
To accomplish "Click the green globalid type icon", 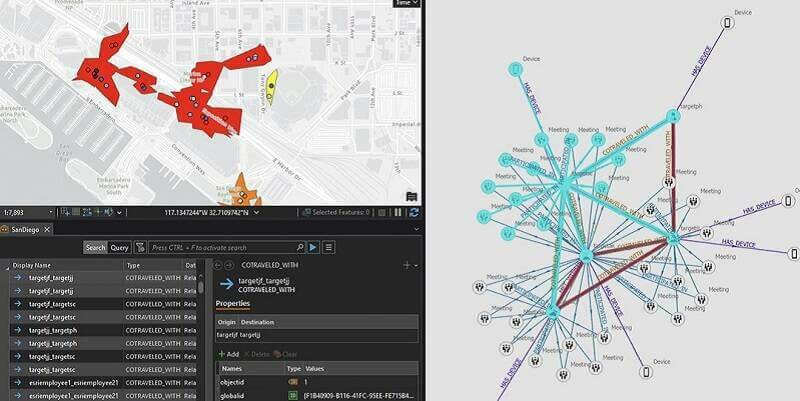I will click(293, 395).
